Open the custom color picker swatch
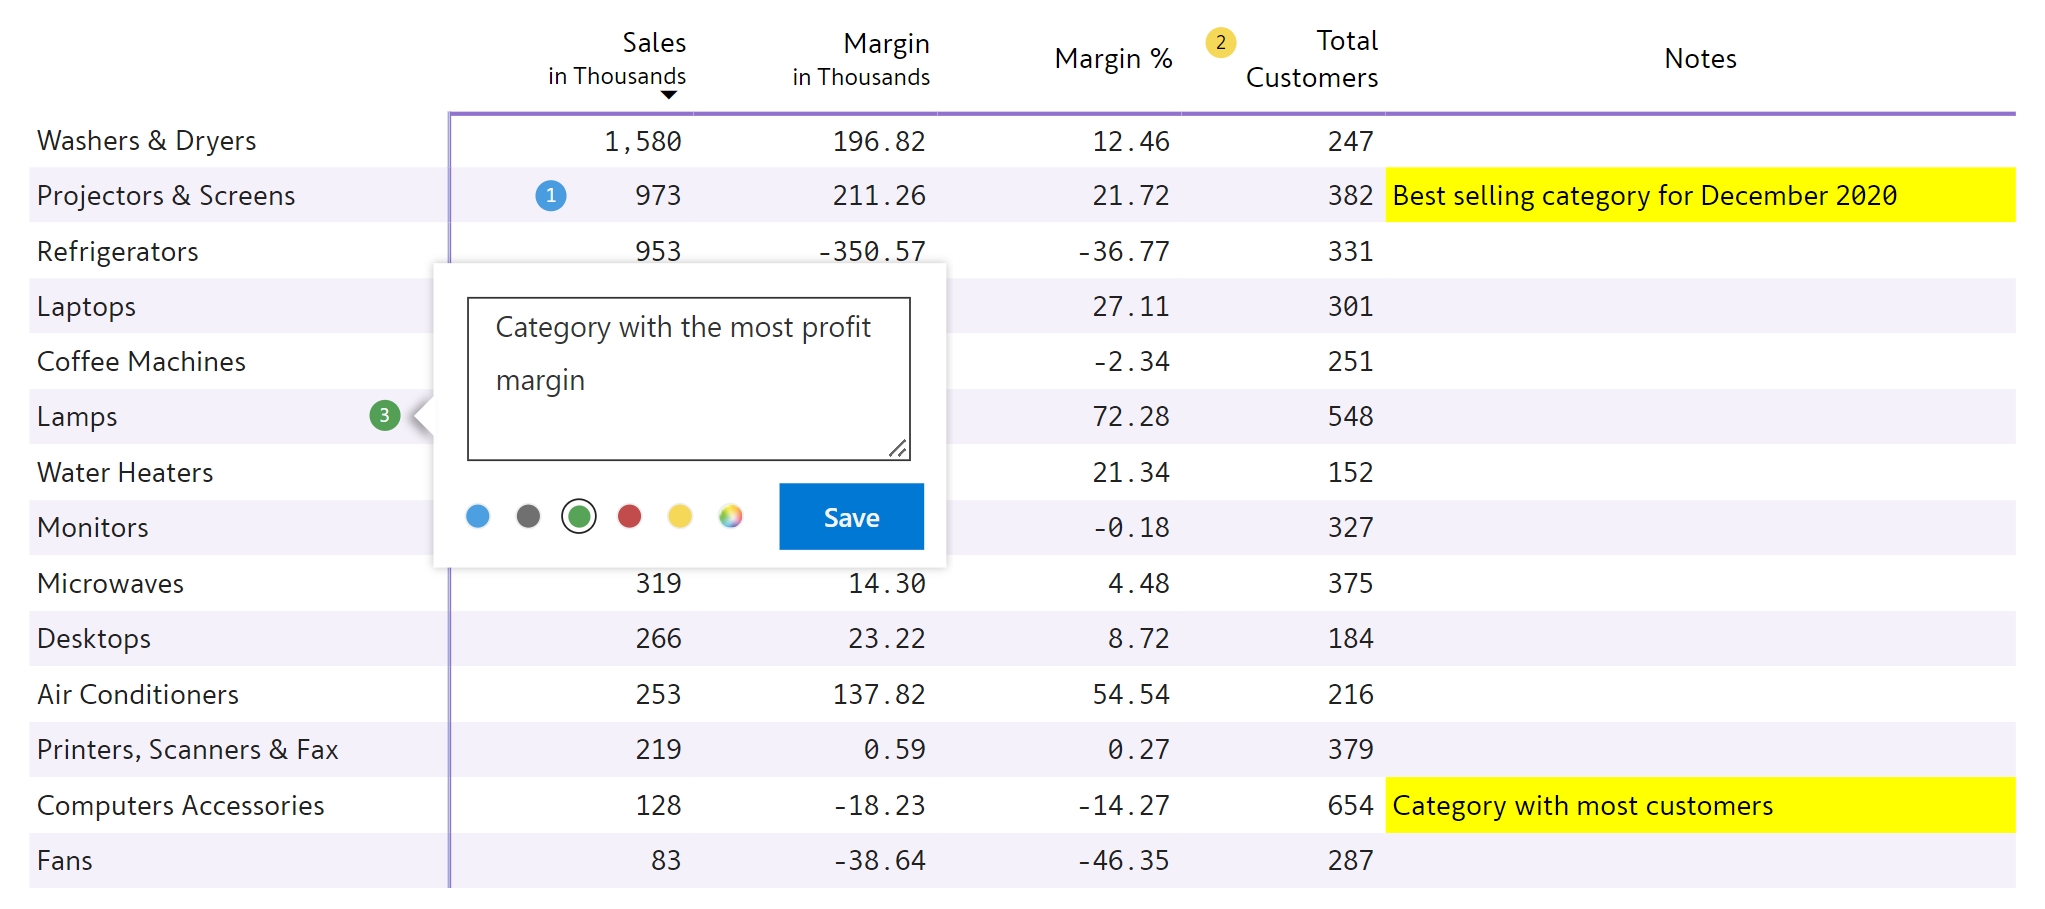Image resolution: width=2045 pixels, height=909 pixels. tap(731, 517)
